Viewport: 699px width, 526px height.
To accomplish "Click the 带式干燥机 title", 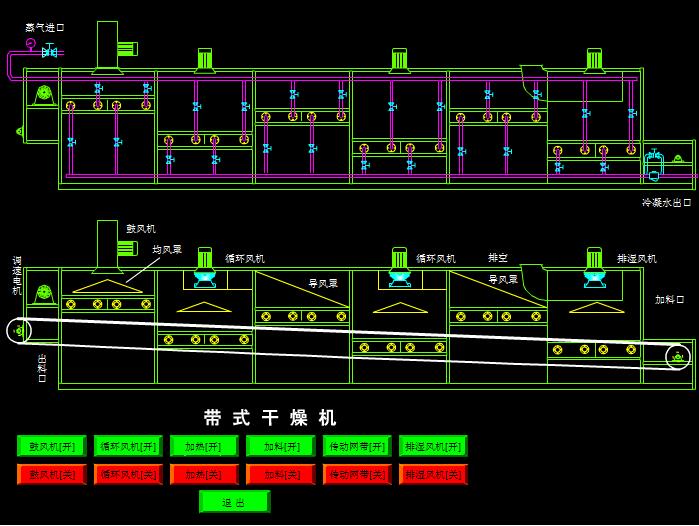I will tap(270, 418).
